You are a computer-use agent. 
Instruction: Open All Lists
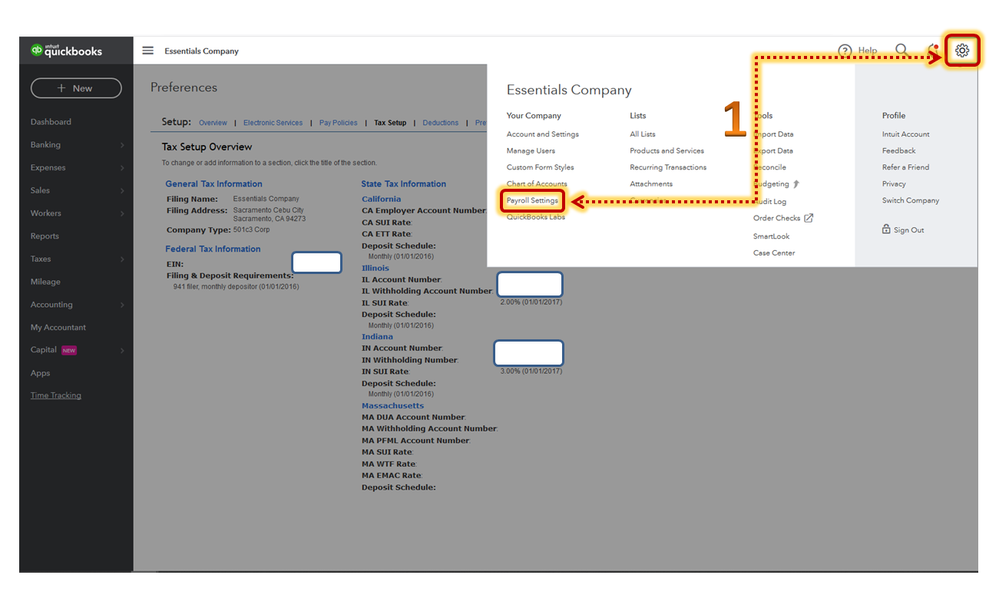tap(642, 134)
